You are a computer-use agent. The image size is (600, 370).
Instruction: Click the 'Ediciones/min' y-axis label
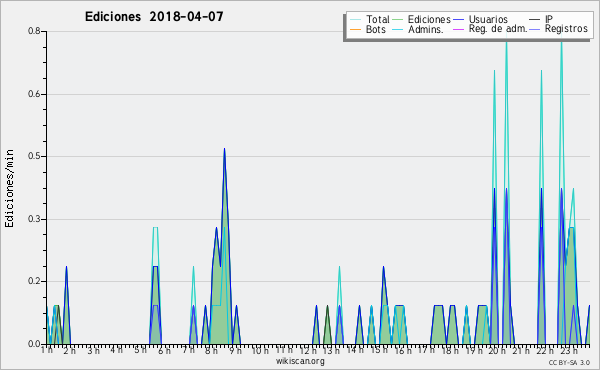coord(9,188)
